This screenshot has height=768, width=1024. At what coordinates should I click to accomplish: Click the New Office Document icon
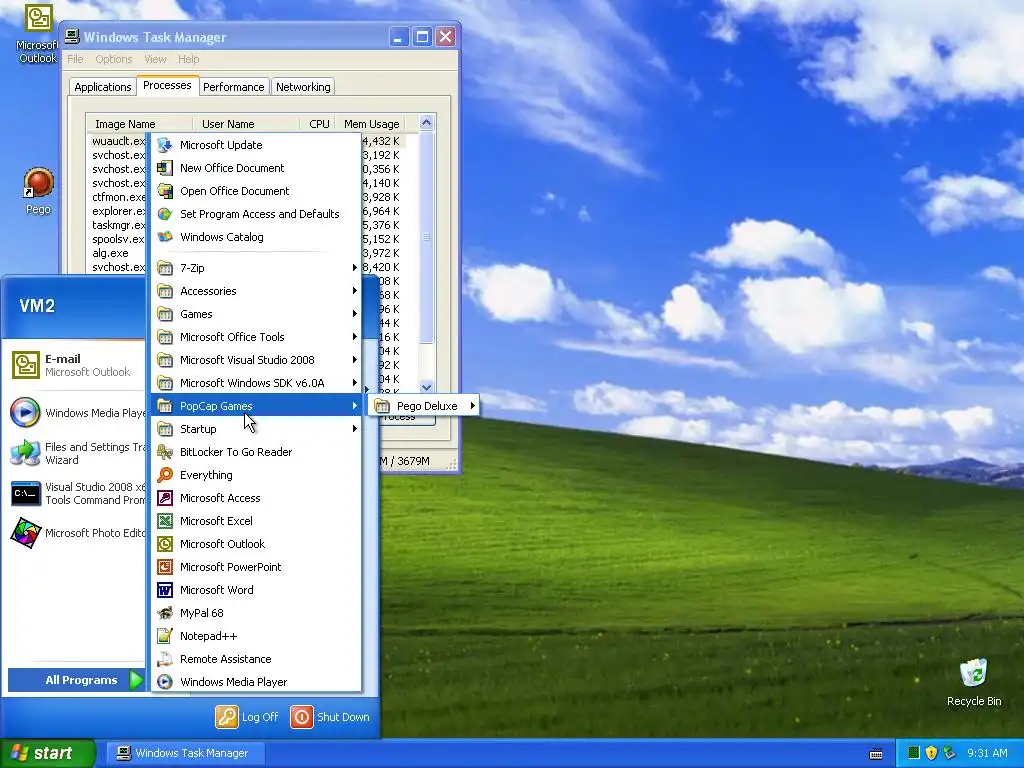[165, 168]
